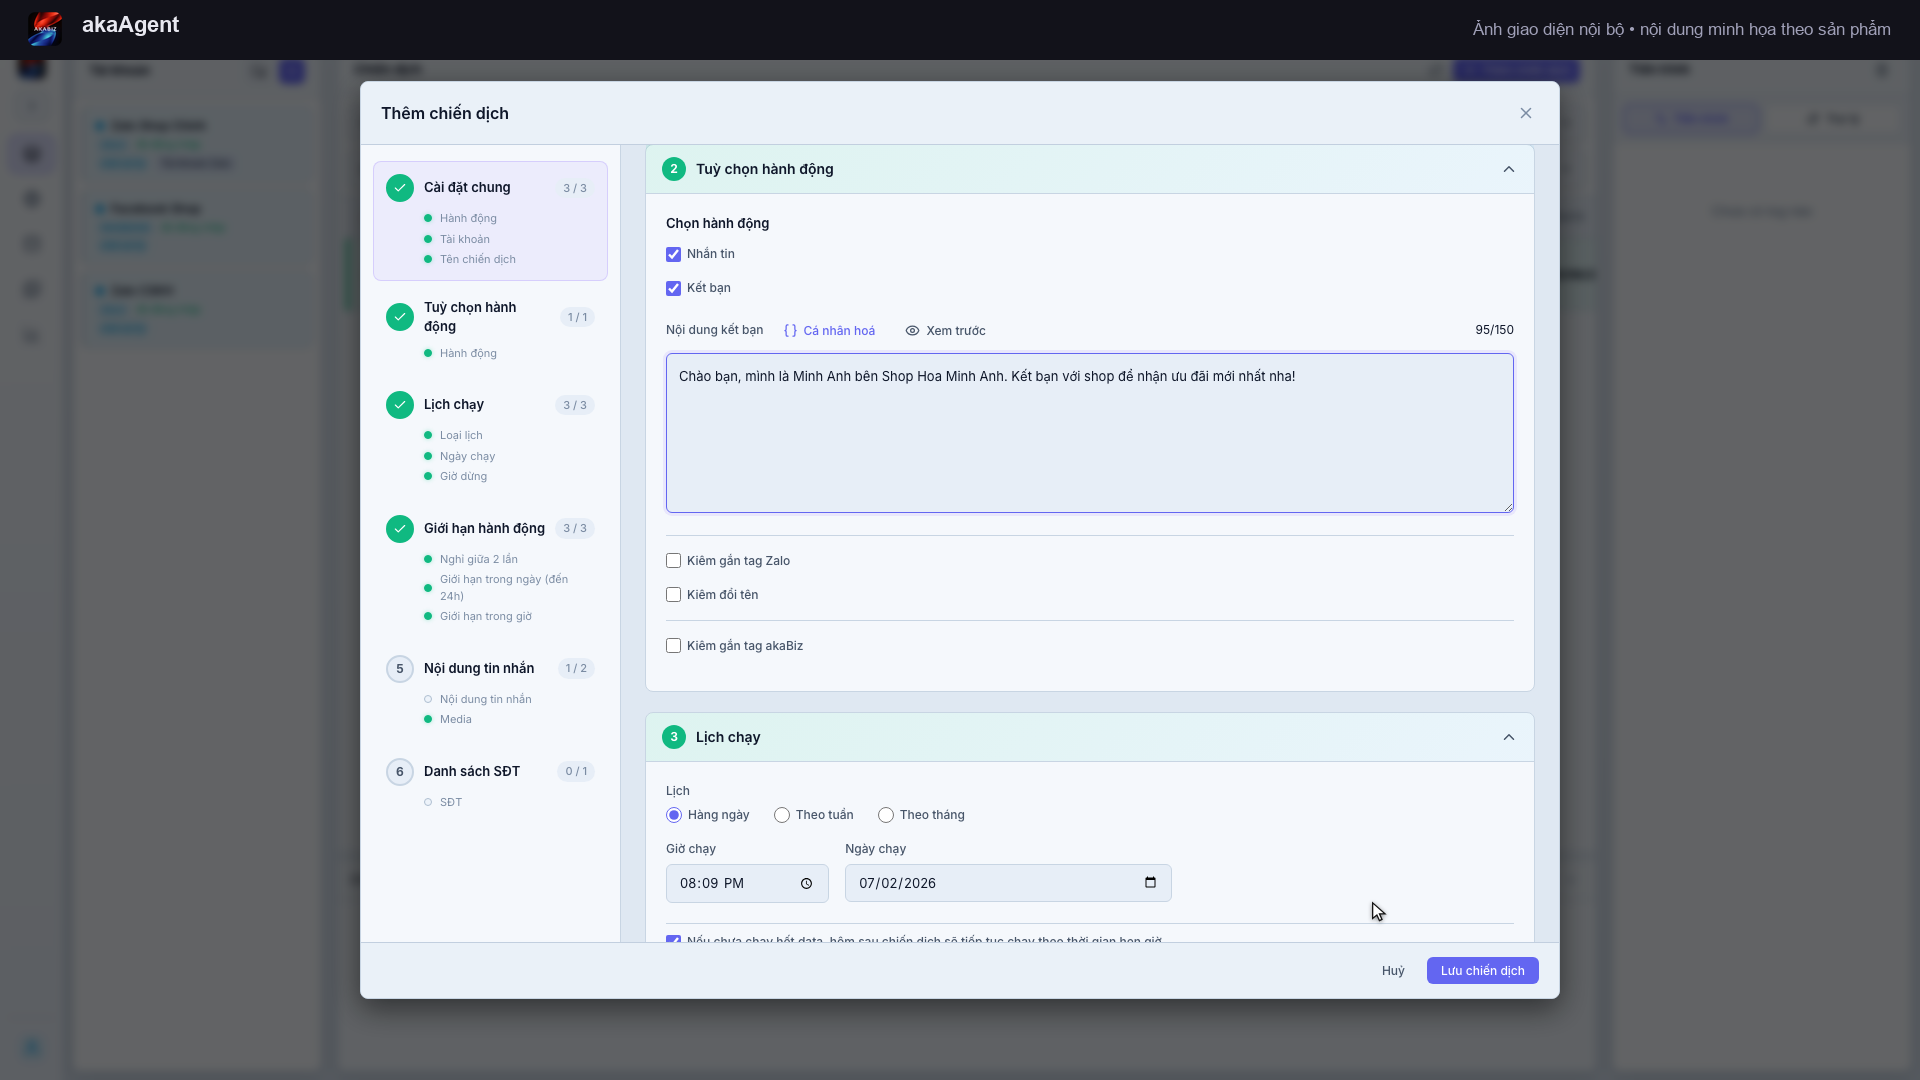Collapse the Tuỳ chọn hành động section
Image resolution: width=1920 pixels, height=1080 pixels.
click(x=1509, y=169)
